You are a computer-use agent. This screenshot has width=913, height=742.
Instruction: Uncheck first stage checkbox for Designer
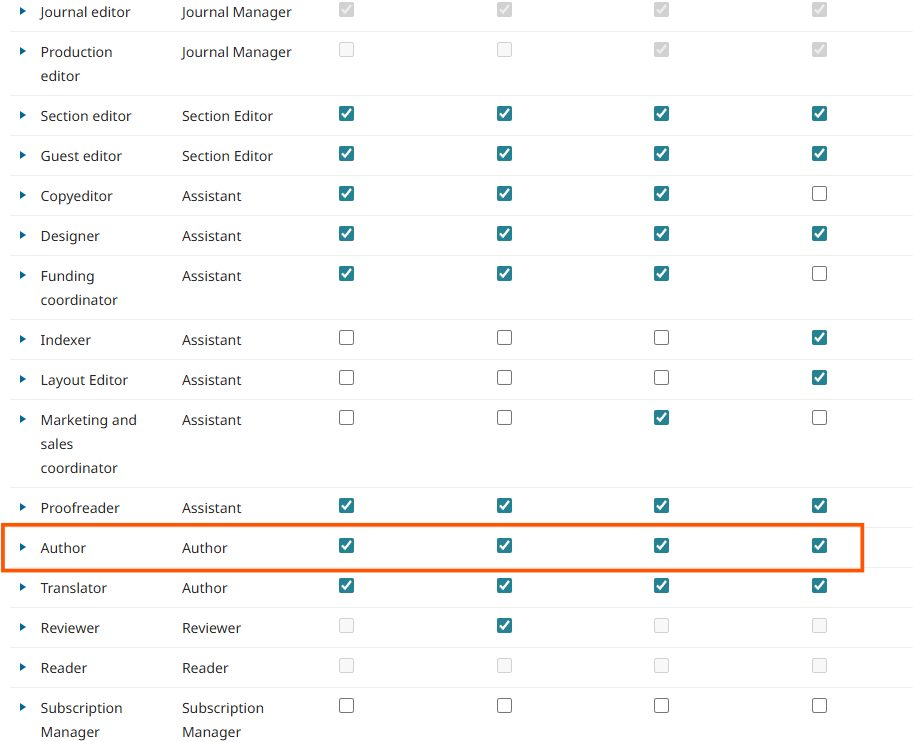coord(346,234)
